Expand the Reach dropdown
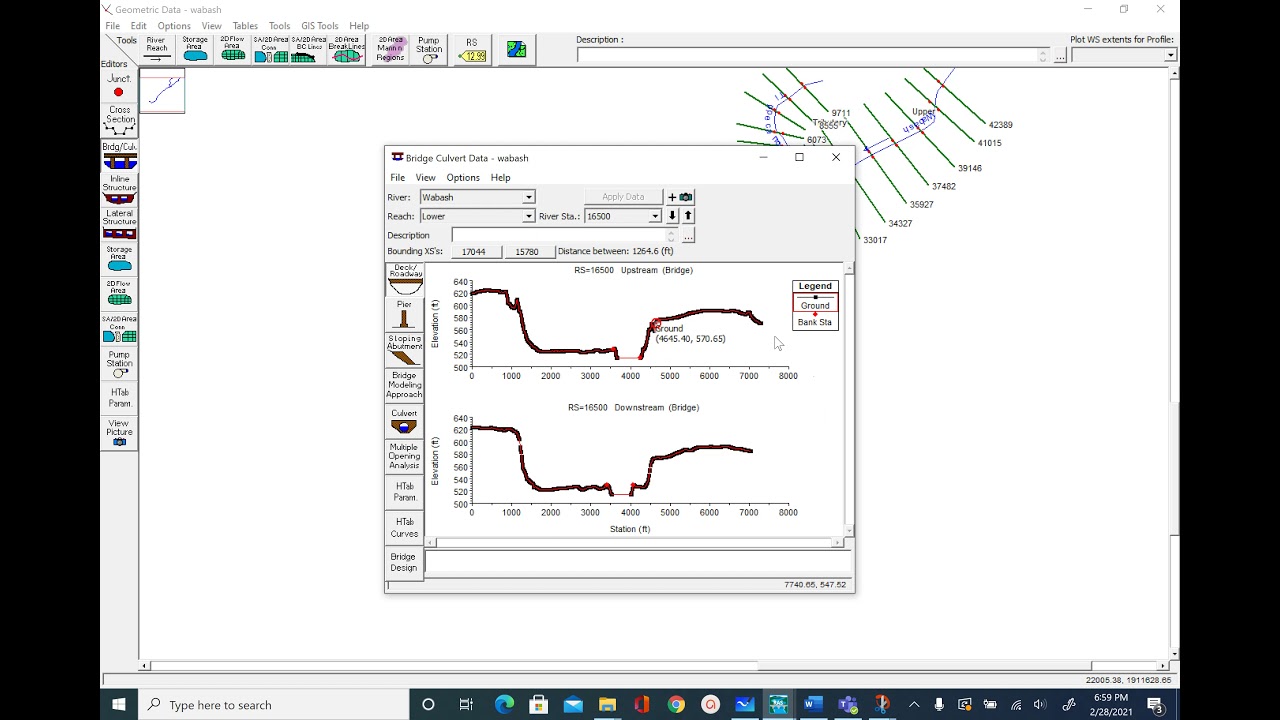1280x720 pixels. coord(528,217)
